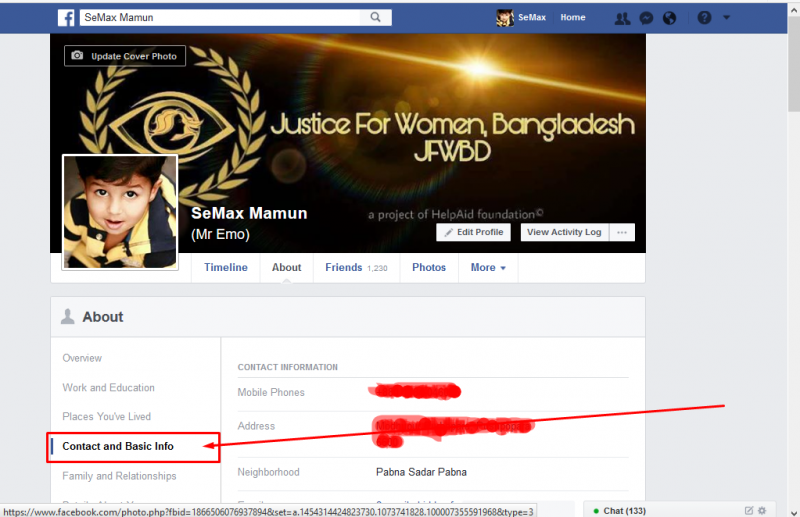
Task: Open the Messages icon
Action: [x=646, y=18]
